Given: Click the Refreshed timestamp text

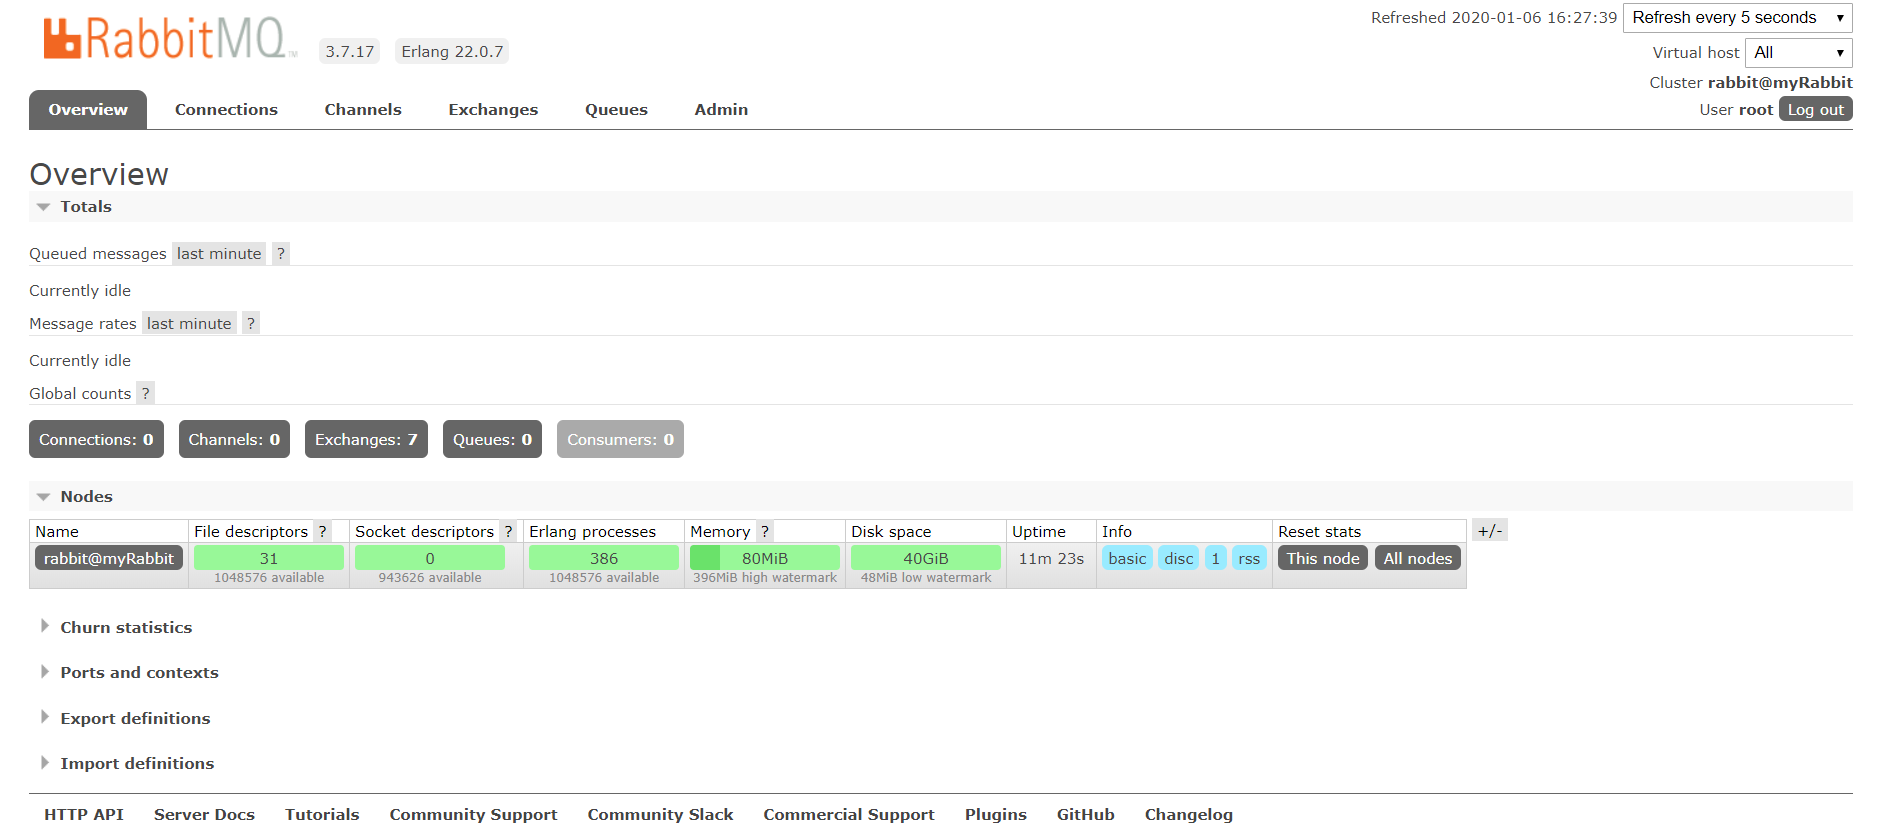Looking at the screenshot, I should point(1494,18).
